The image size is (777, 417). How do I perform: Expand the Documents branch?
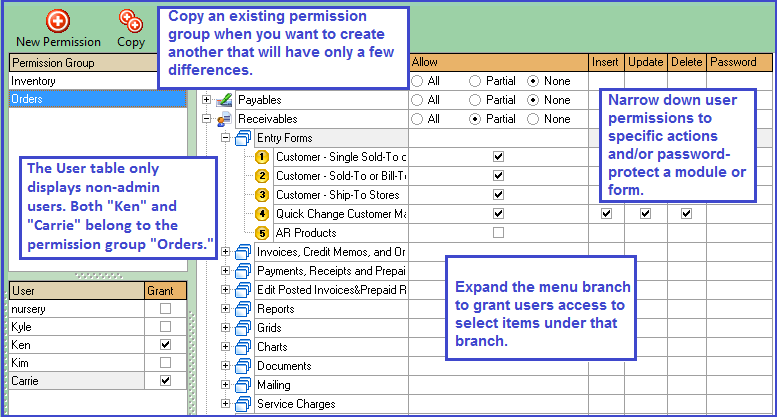225,365
